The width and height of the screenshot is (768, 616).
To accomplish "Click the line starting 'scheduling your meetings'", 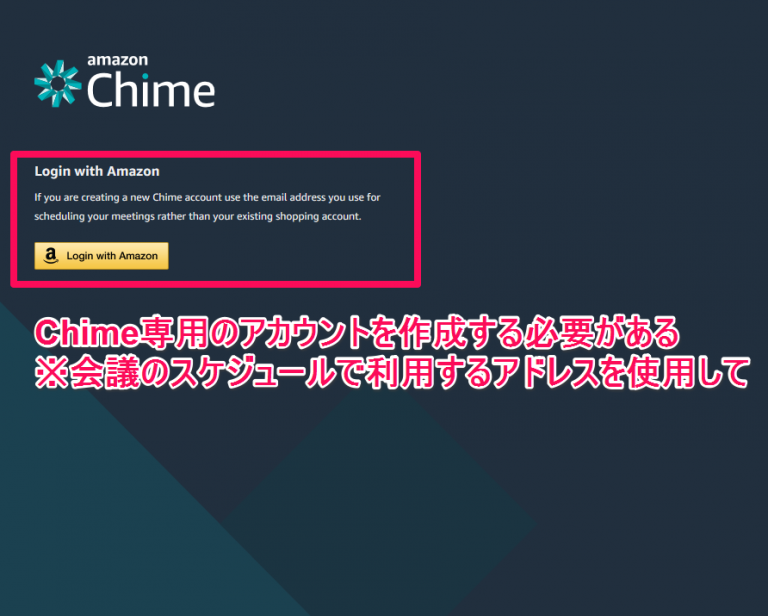I will [198, 216].
